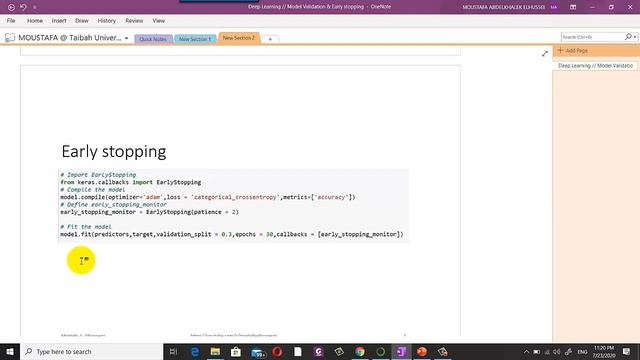Open the Draw ribbon tab
Image resolution: width=640 pixels, height=360 pixels.
82,20
